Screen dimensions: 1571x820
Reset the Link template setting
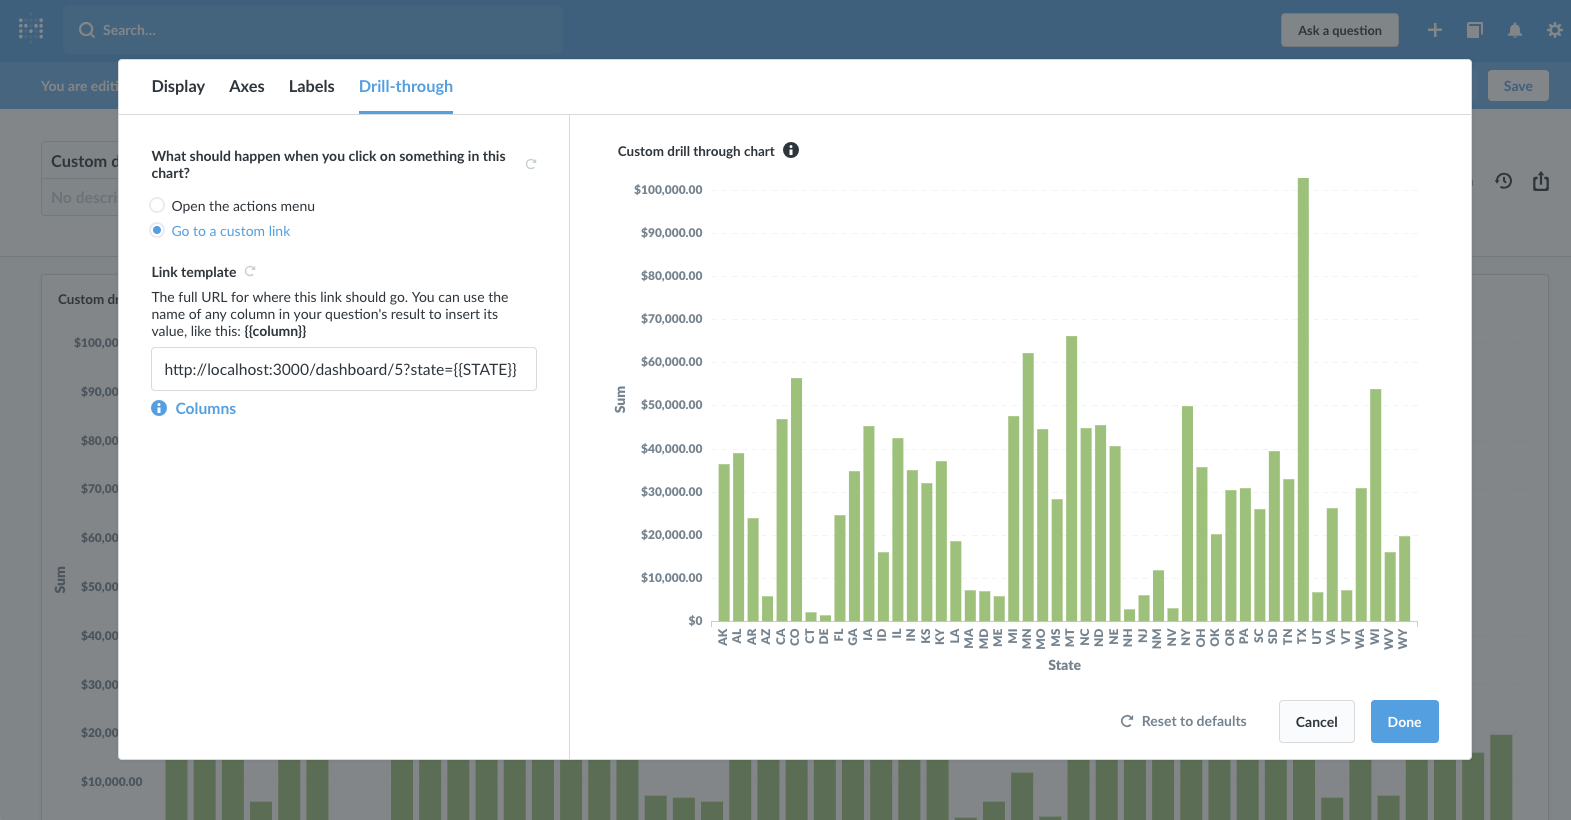(250, 271)
